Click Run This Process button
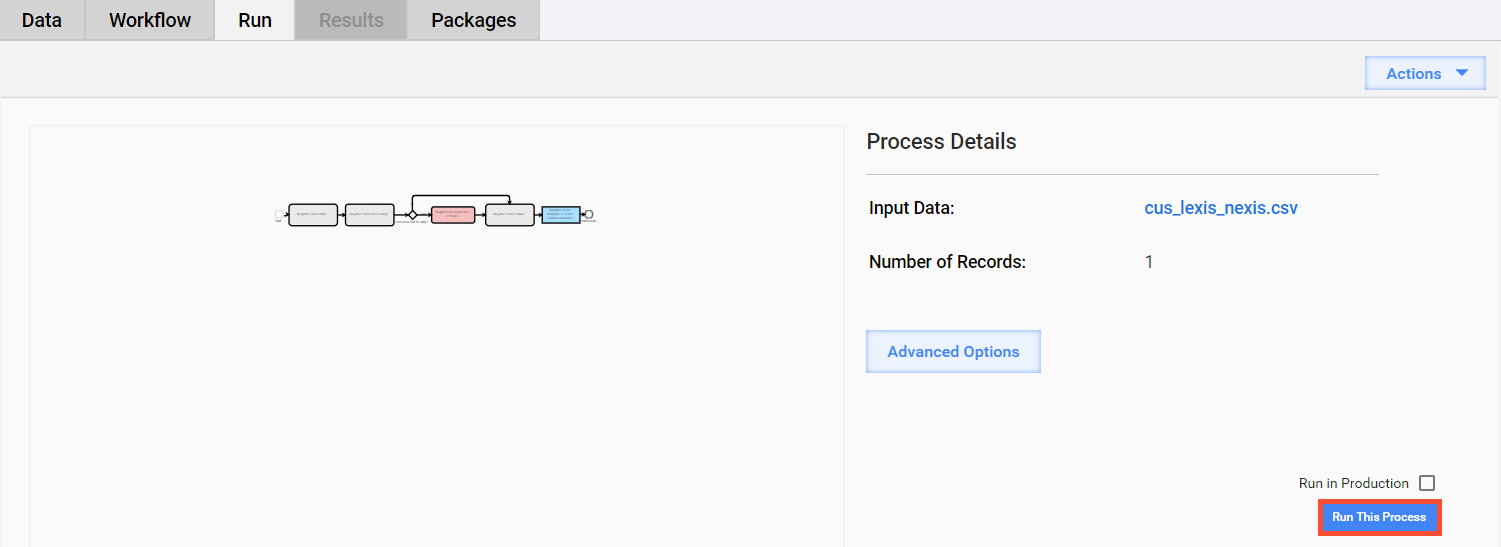Viewport: 1501px width, 547px height. point(1379,517)
